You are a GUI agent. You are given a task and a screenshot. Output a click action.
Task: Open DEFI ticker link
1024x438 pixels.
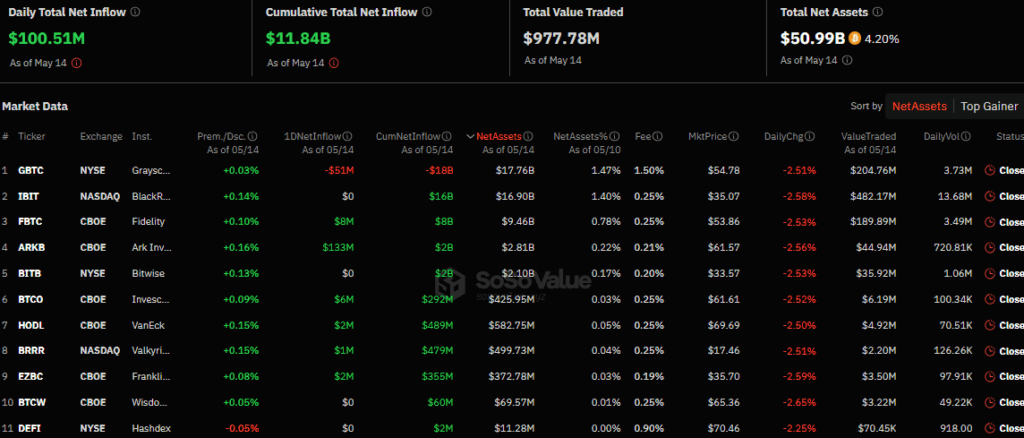(x=29, y=428)
